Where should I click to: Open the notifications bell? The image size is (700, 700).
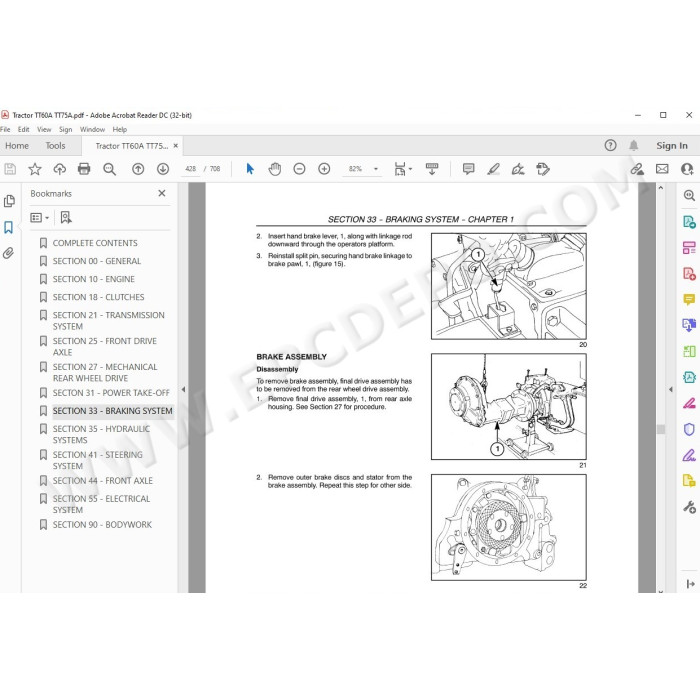click(633, 145)
